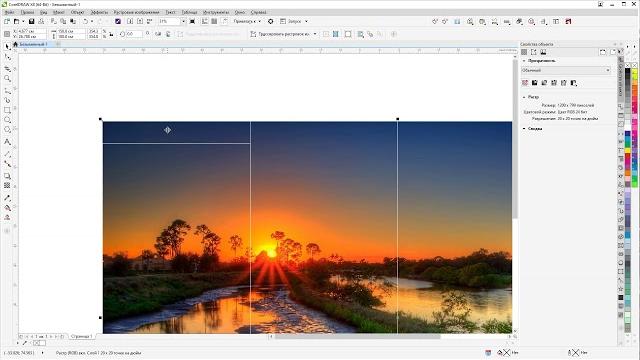The image size is (640, 360).
Task: Collapse the Растр section in properties panel
Action: click(524, 97)
